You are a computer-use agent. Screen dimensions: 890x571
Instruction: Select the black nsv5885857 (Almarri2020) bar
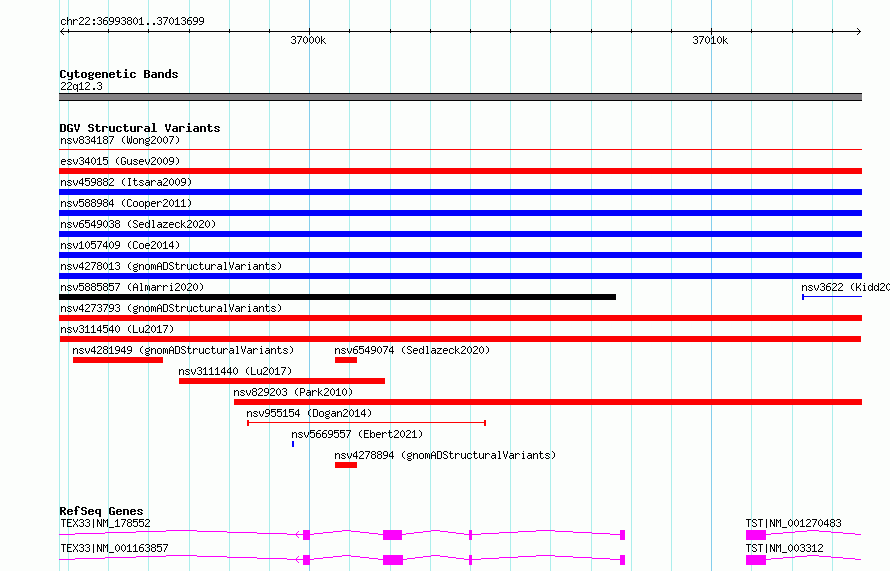[x=337, y=297]
